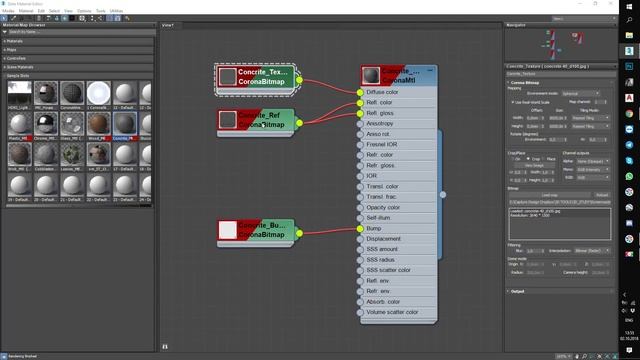The image size is (640, 360).
Task: Click the Opacity color input socket
Action: click(360, 207)
